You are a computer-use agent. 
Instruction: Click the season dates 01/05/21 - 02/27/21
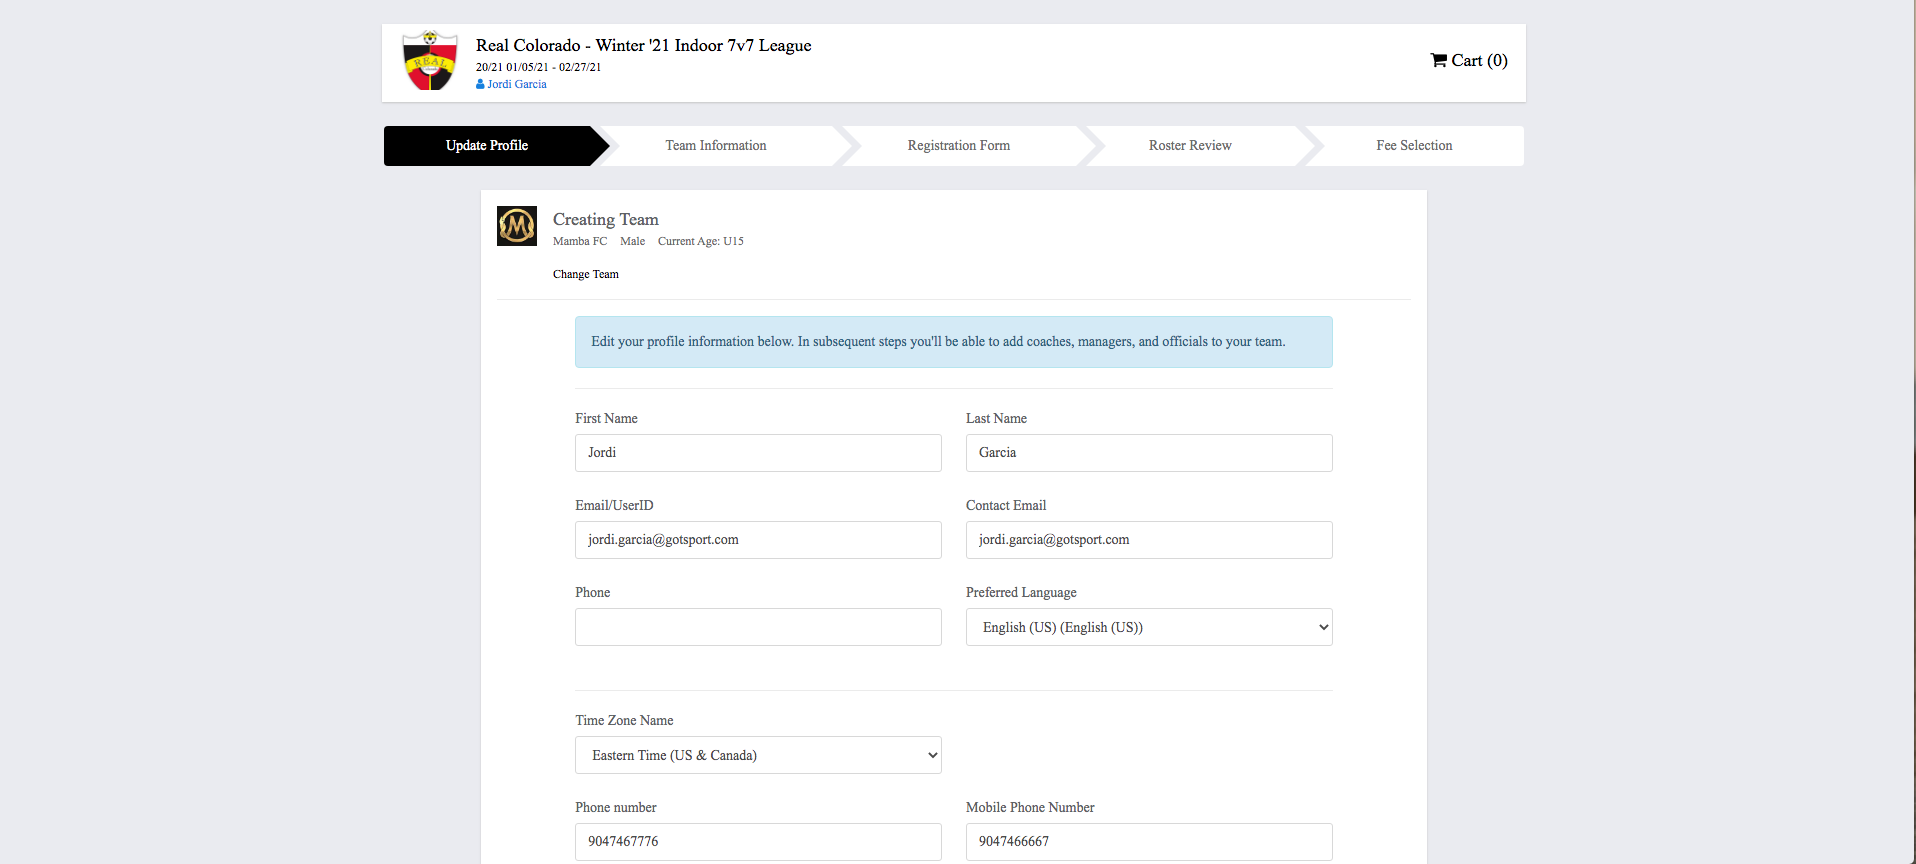click(553, 67)
